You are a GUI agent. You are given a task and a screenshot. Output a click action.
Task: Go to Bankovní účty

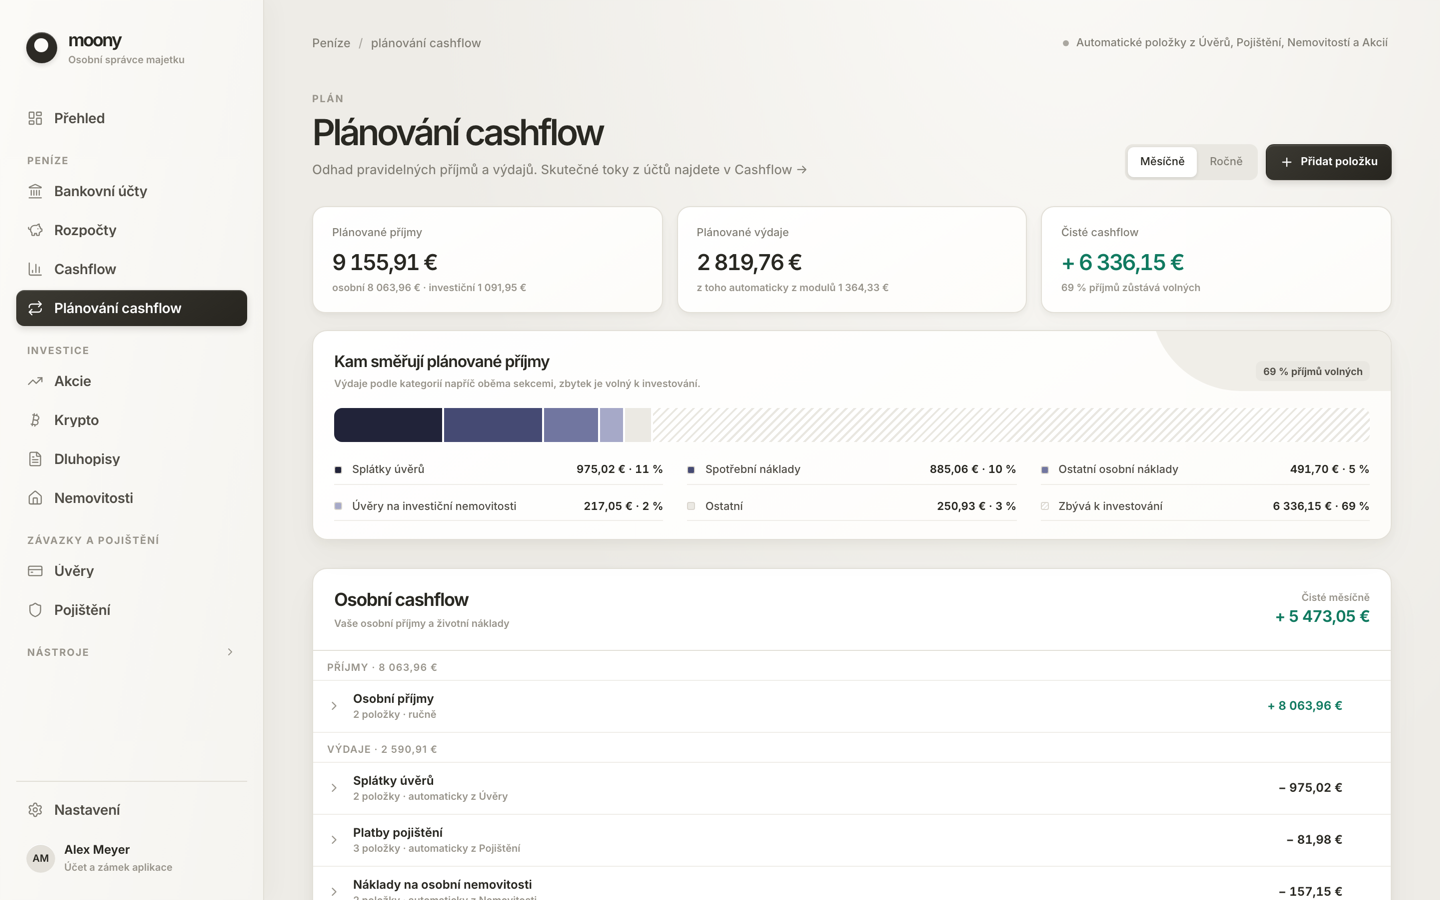click(131, 191)
